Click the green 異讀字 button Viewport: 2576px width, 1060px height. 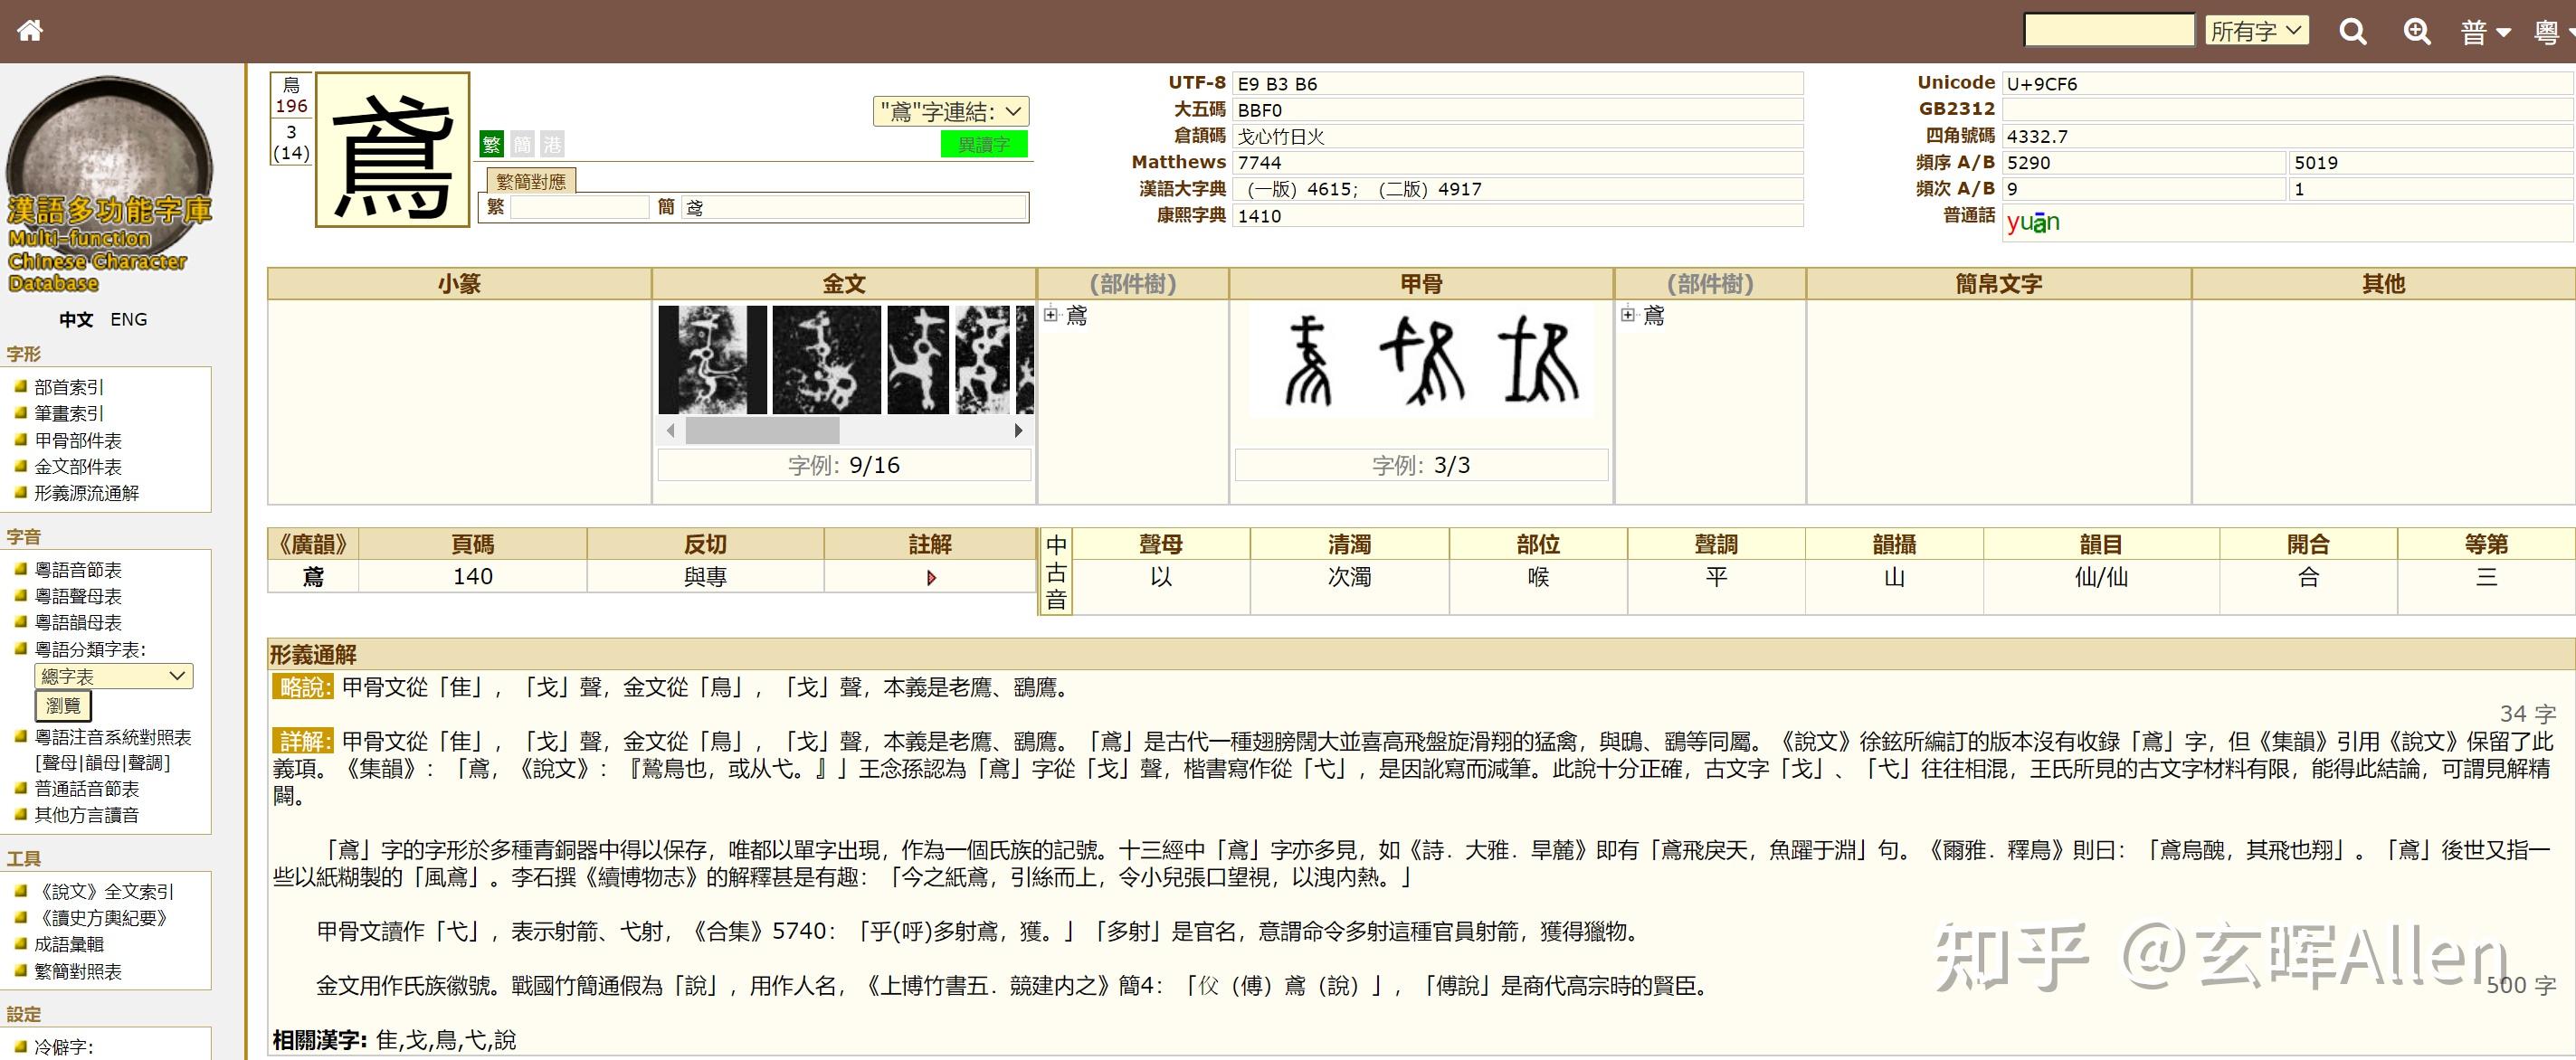point(984,144)
